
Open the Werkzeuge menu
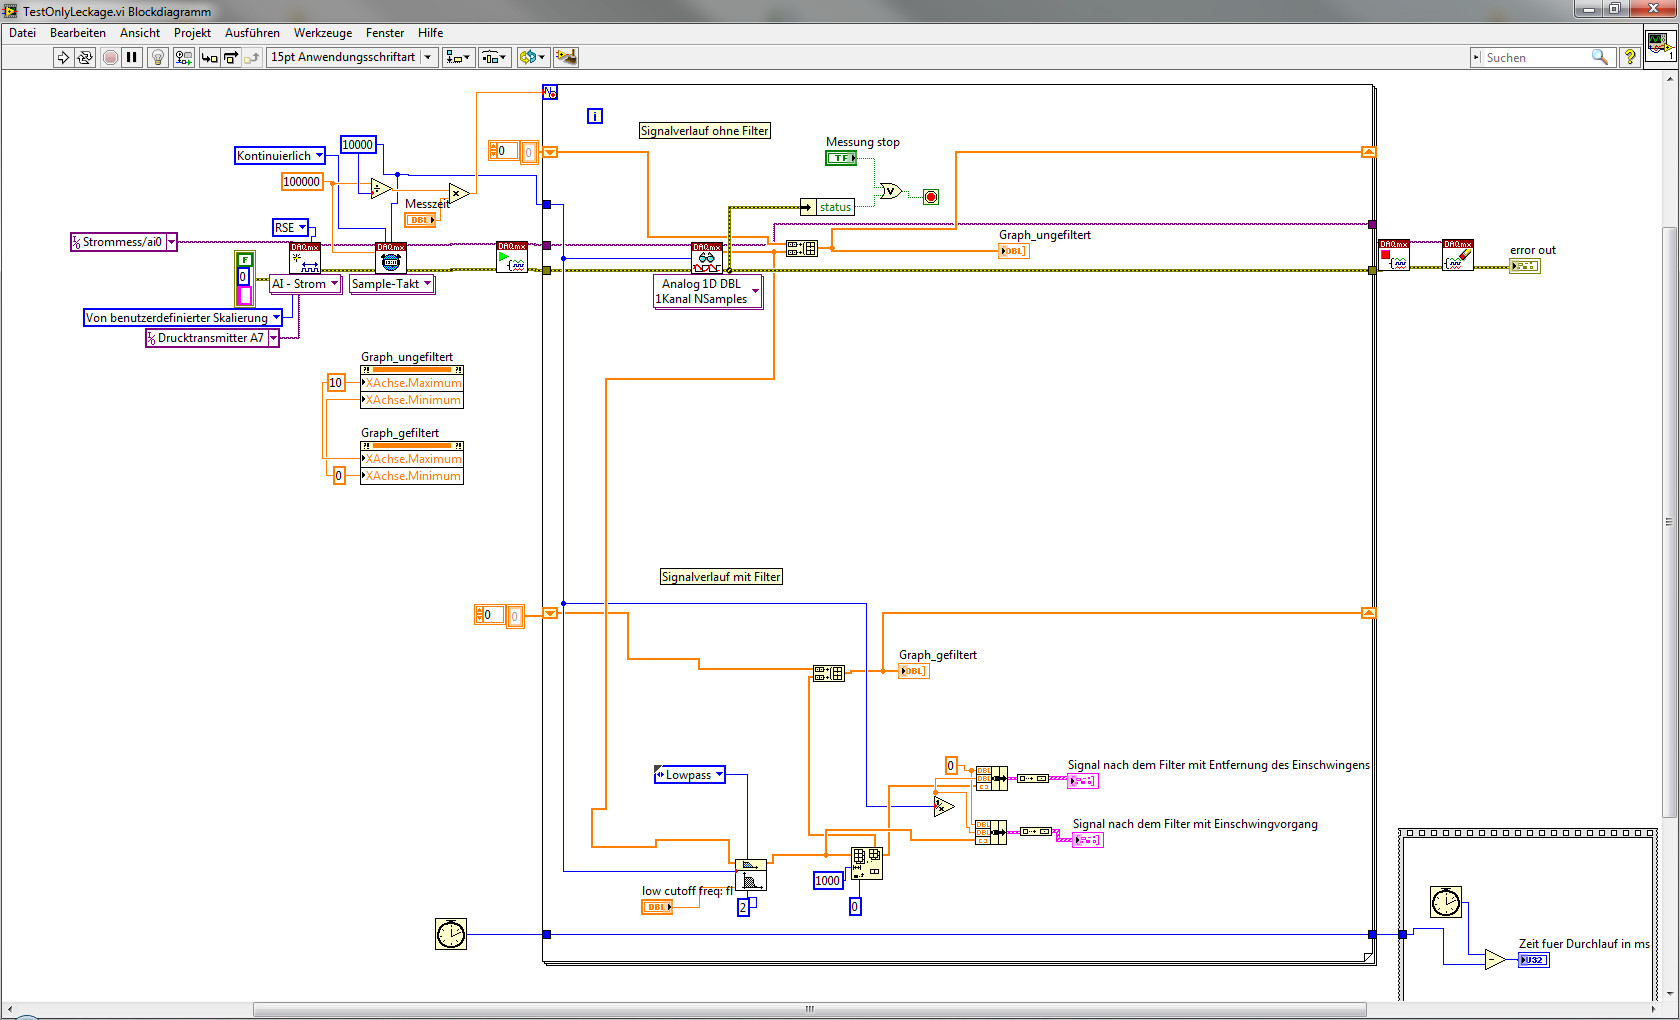click(x=322, y=33)
